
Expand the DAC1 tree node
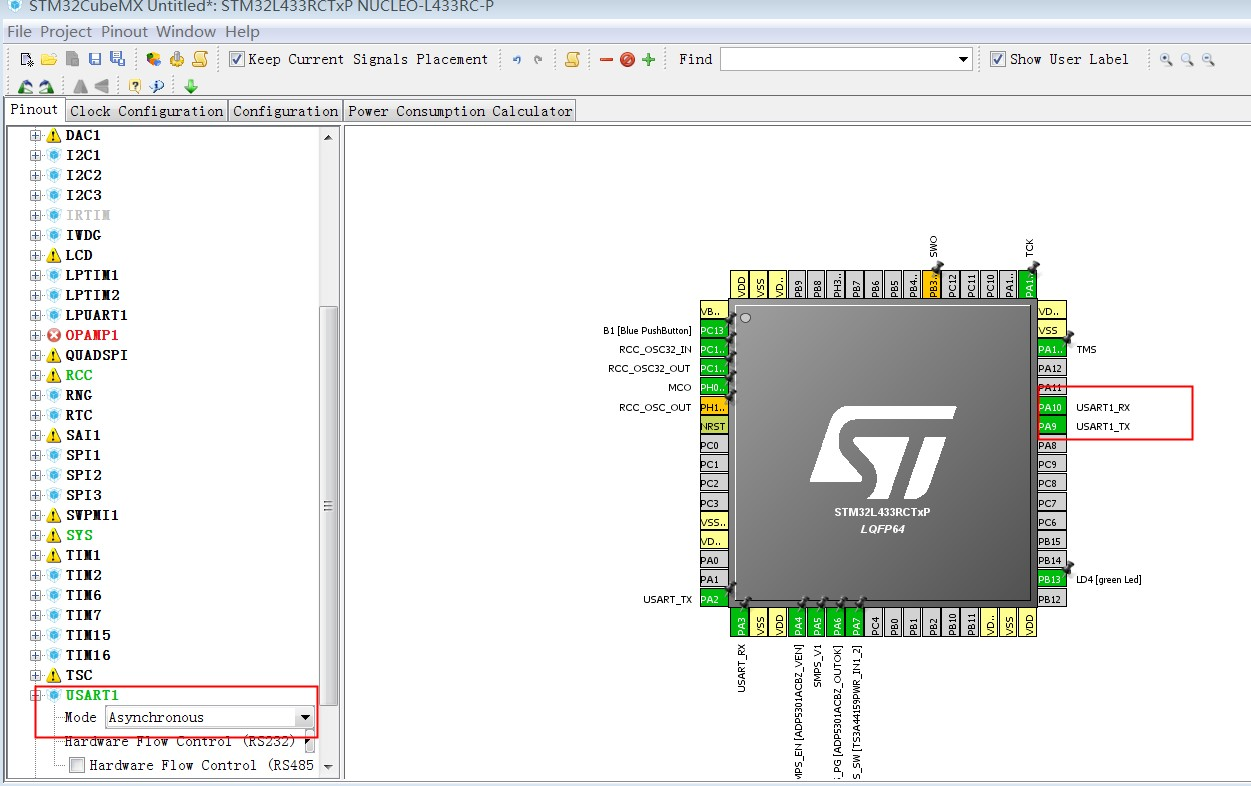pyautogui.click(x=36, y=135)
